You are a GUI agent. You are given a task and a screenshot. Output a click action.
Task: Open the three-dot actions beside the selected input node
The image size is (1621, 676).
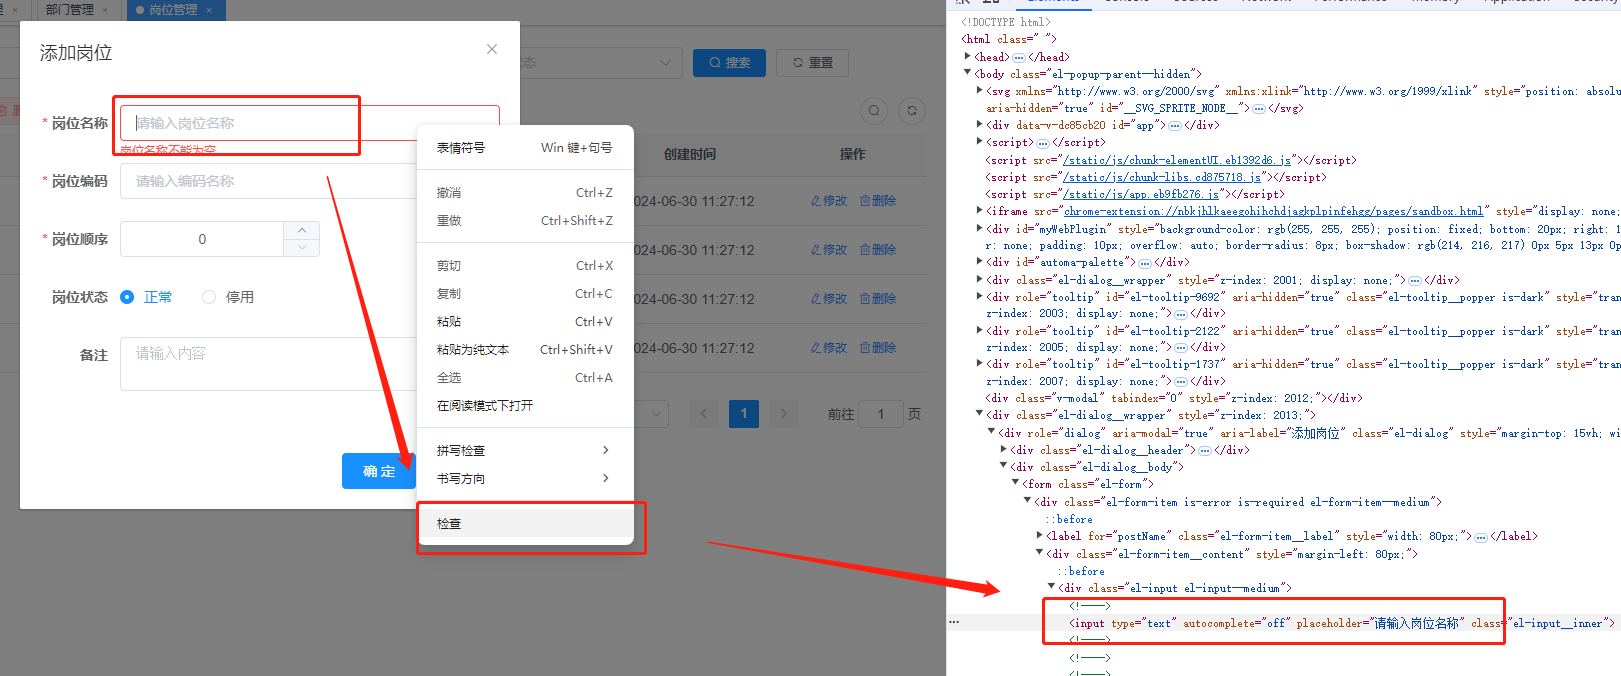click(x=954, y=622)
